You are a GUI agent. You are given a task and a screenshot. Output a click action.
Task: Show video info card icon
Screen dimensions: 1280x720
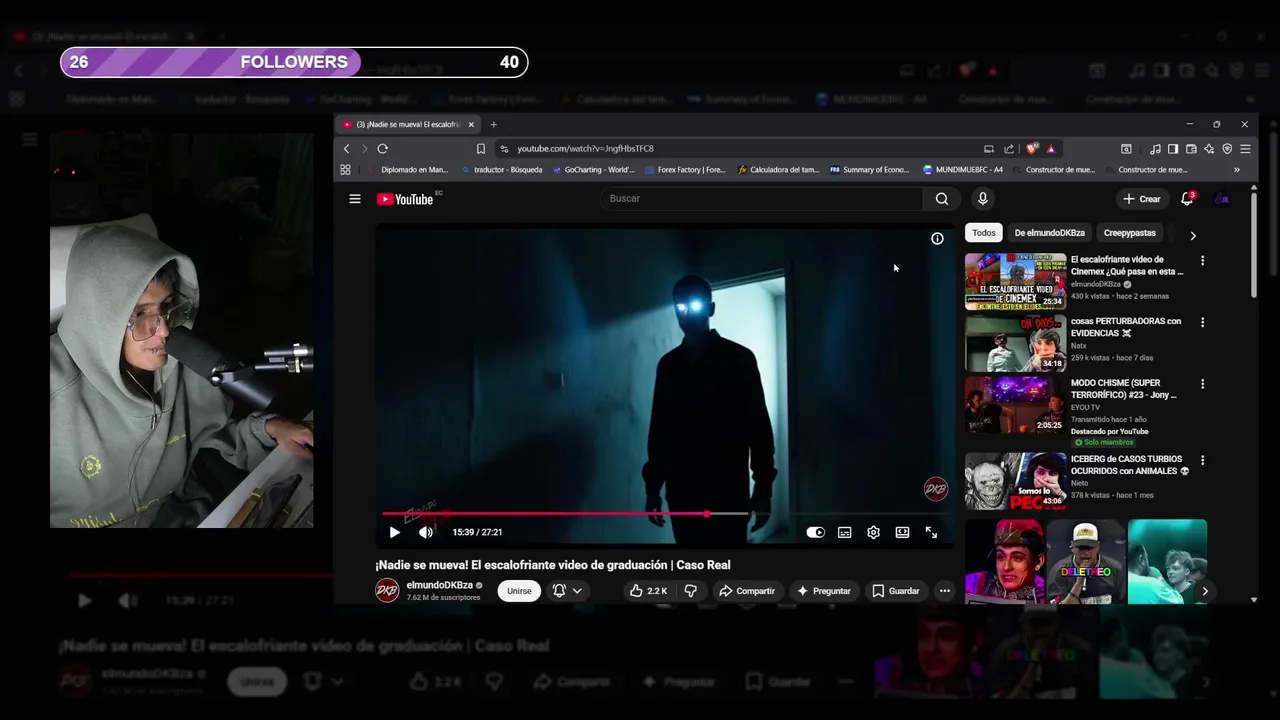pyautogui.click(x=937, y=238)
